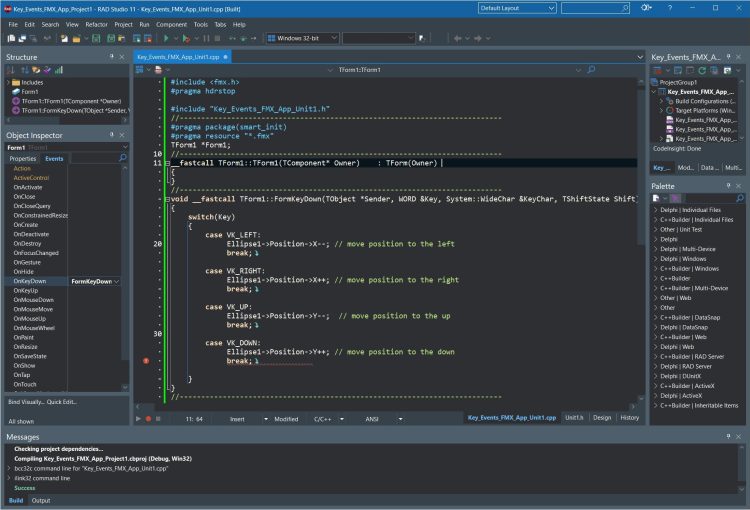Switch to Properties tab in Object Inspector
The image size is (750, 510).
pos(22,158)
